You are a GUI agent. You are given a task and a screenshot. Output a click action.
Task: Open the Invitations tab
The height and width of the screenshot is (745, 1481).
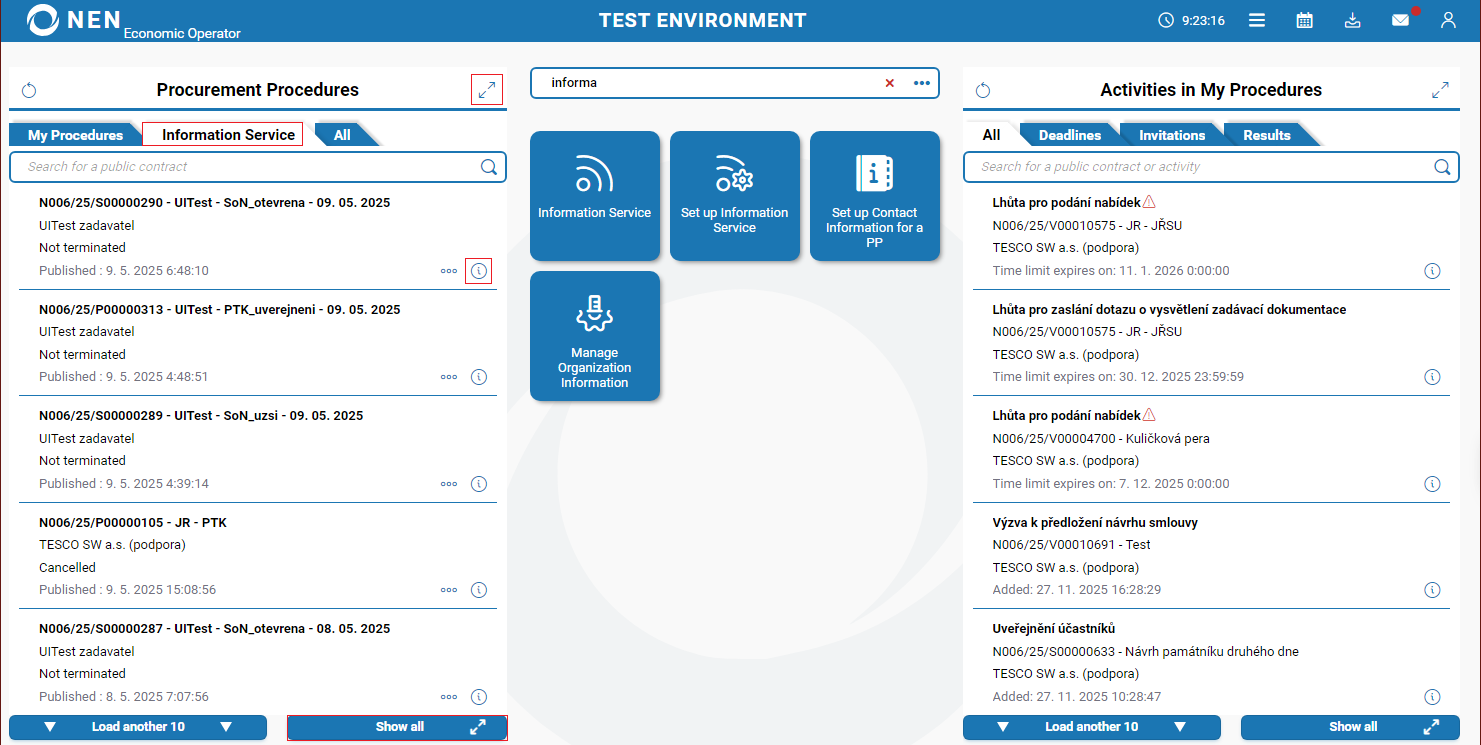pos(1172,135)
